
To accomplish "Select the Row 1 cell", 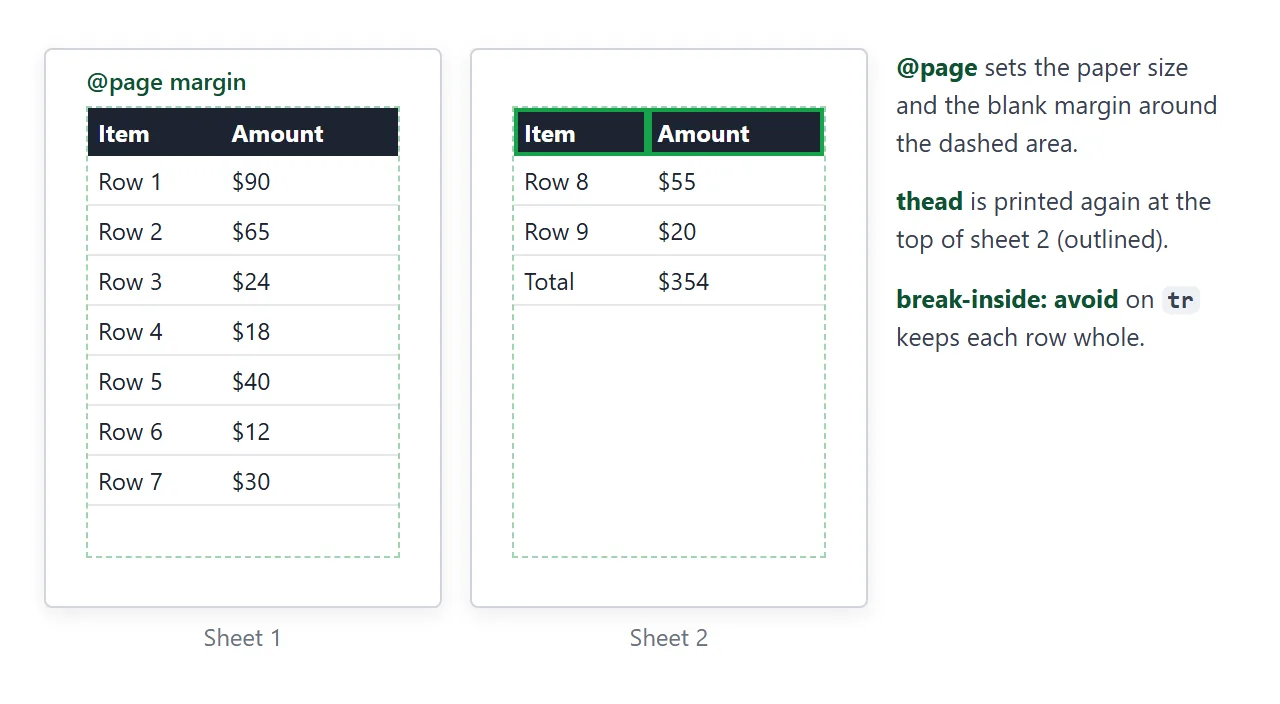I will click(x=155, y=181).
